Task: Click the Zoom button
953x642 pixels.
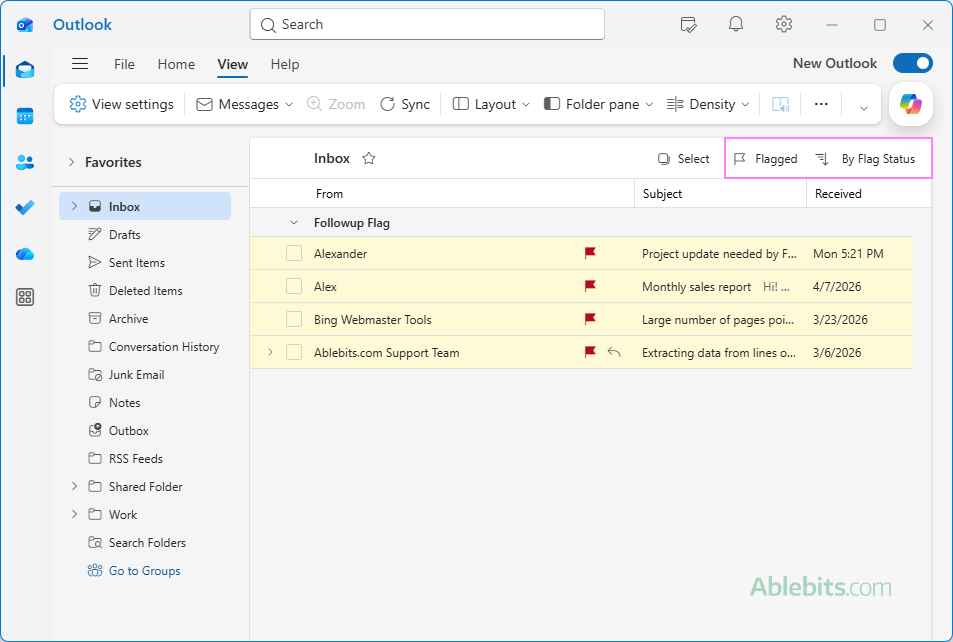Action: (x=336, y=105)
